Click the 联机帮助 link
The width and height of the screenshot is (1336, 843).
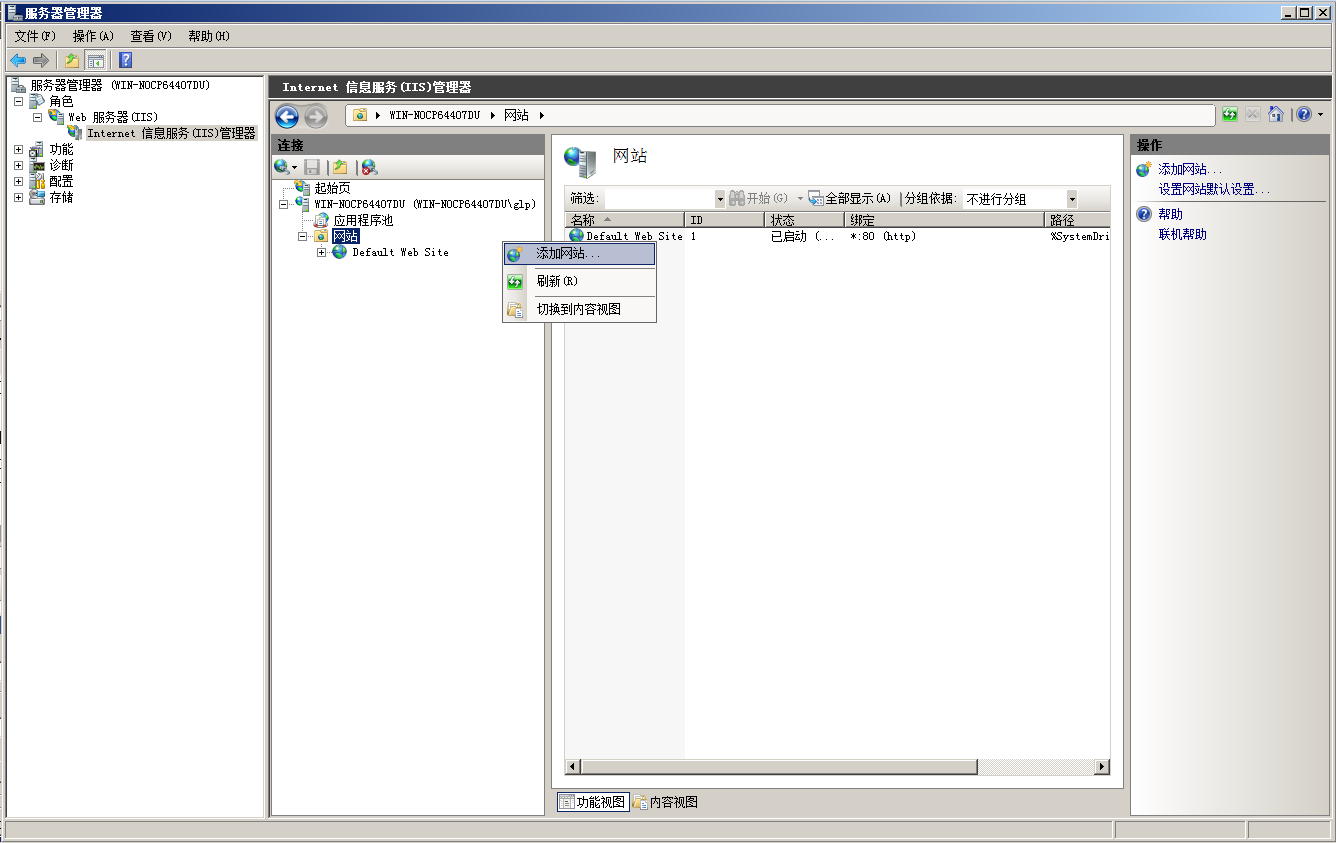coord(1182,234)
